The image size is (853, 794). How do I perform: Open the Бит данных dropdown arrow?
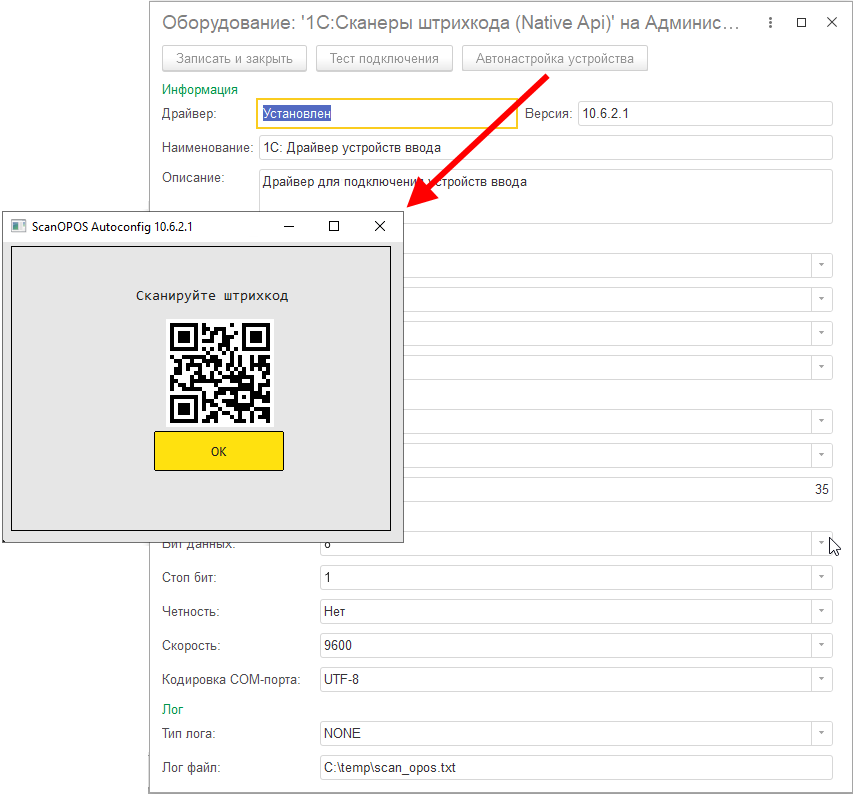point(821,543)
